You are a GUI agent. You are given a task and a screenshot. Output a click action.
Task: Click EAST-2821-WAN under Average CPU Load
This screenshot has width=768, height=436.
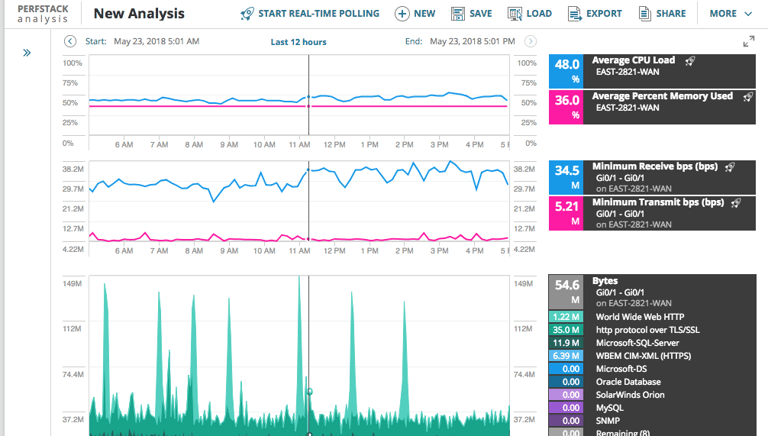click(627, 72)
